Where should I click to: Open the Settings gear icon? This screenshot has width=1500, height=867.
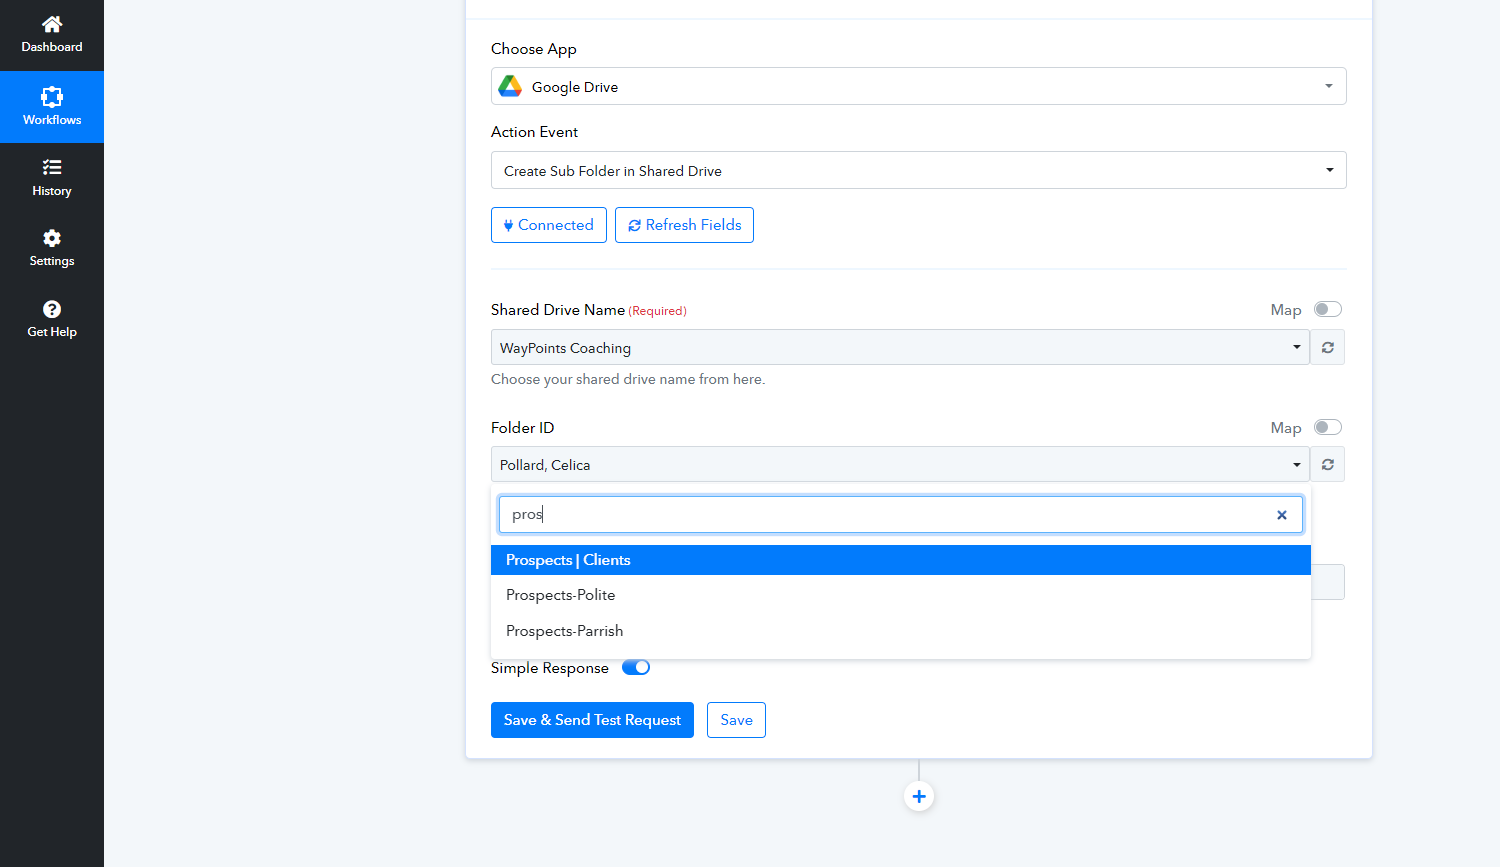click(x=52, y=238)
